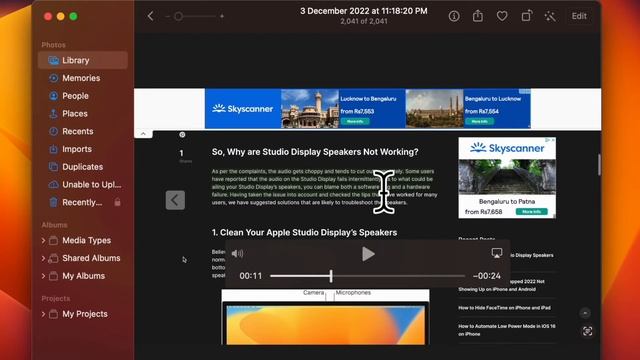Screen dimensions: 640x360
Task: Open How to Hide FaceTime post link
Action: pyautogui.click(x=504, y=308)
